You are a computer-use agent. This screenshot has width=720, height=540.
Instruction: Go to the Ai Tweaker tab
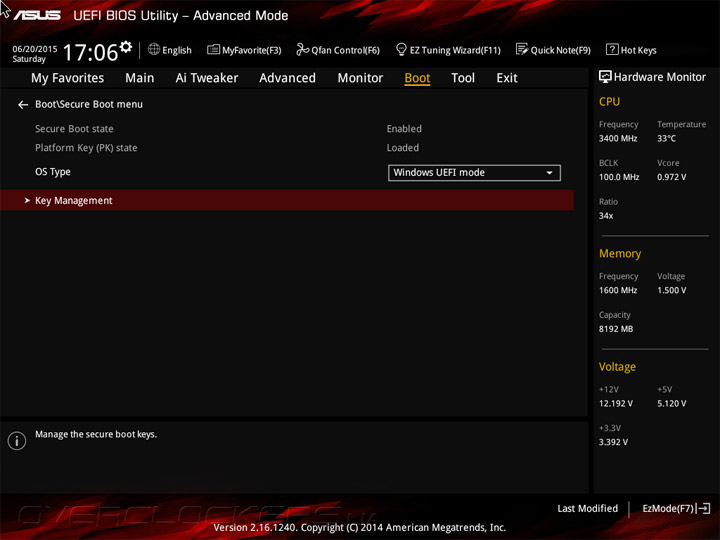point(207,78)
